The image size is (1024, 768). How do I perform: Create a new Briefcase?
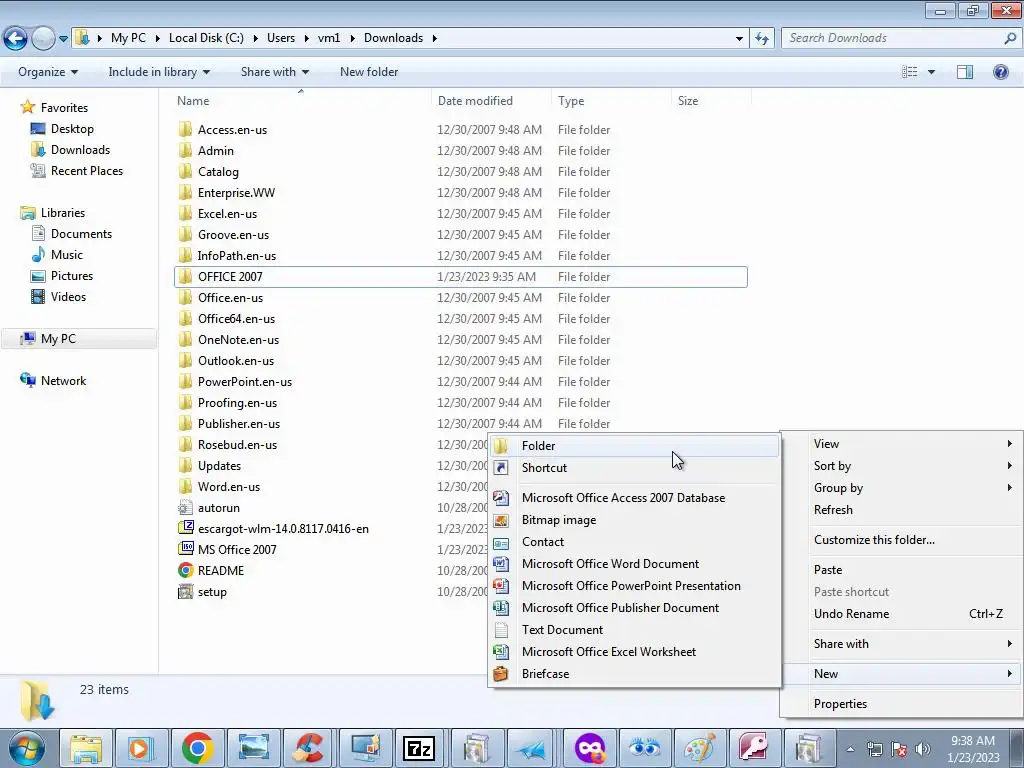pyautogui.click(x=634, y=674)
